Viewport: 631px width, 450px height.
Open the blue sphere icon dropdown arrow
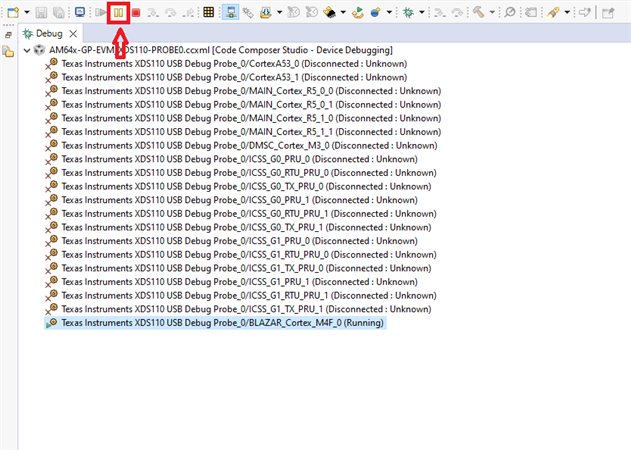point(389,12)
